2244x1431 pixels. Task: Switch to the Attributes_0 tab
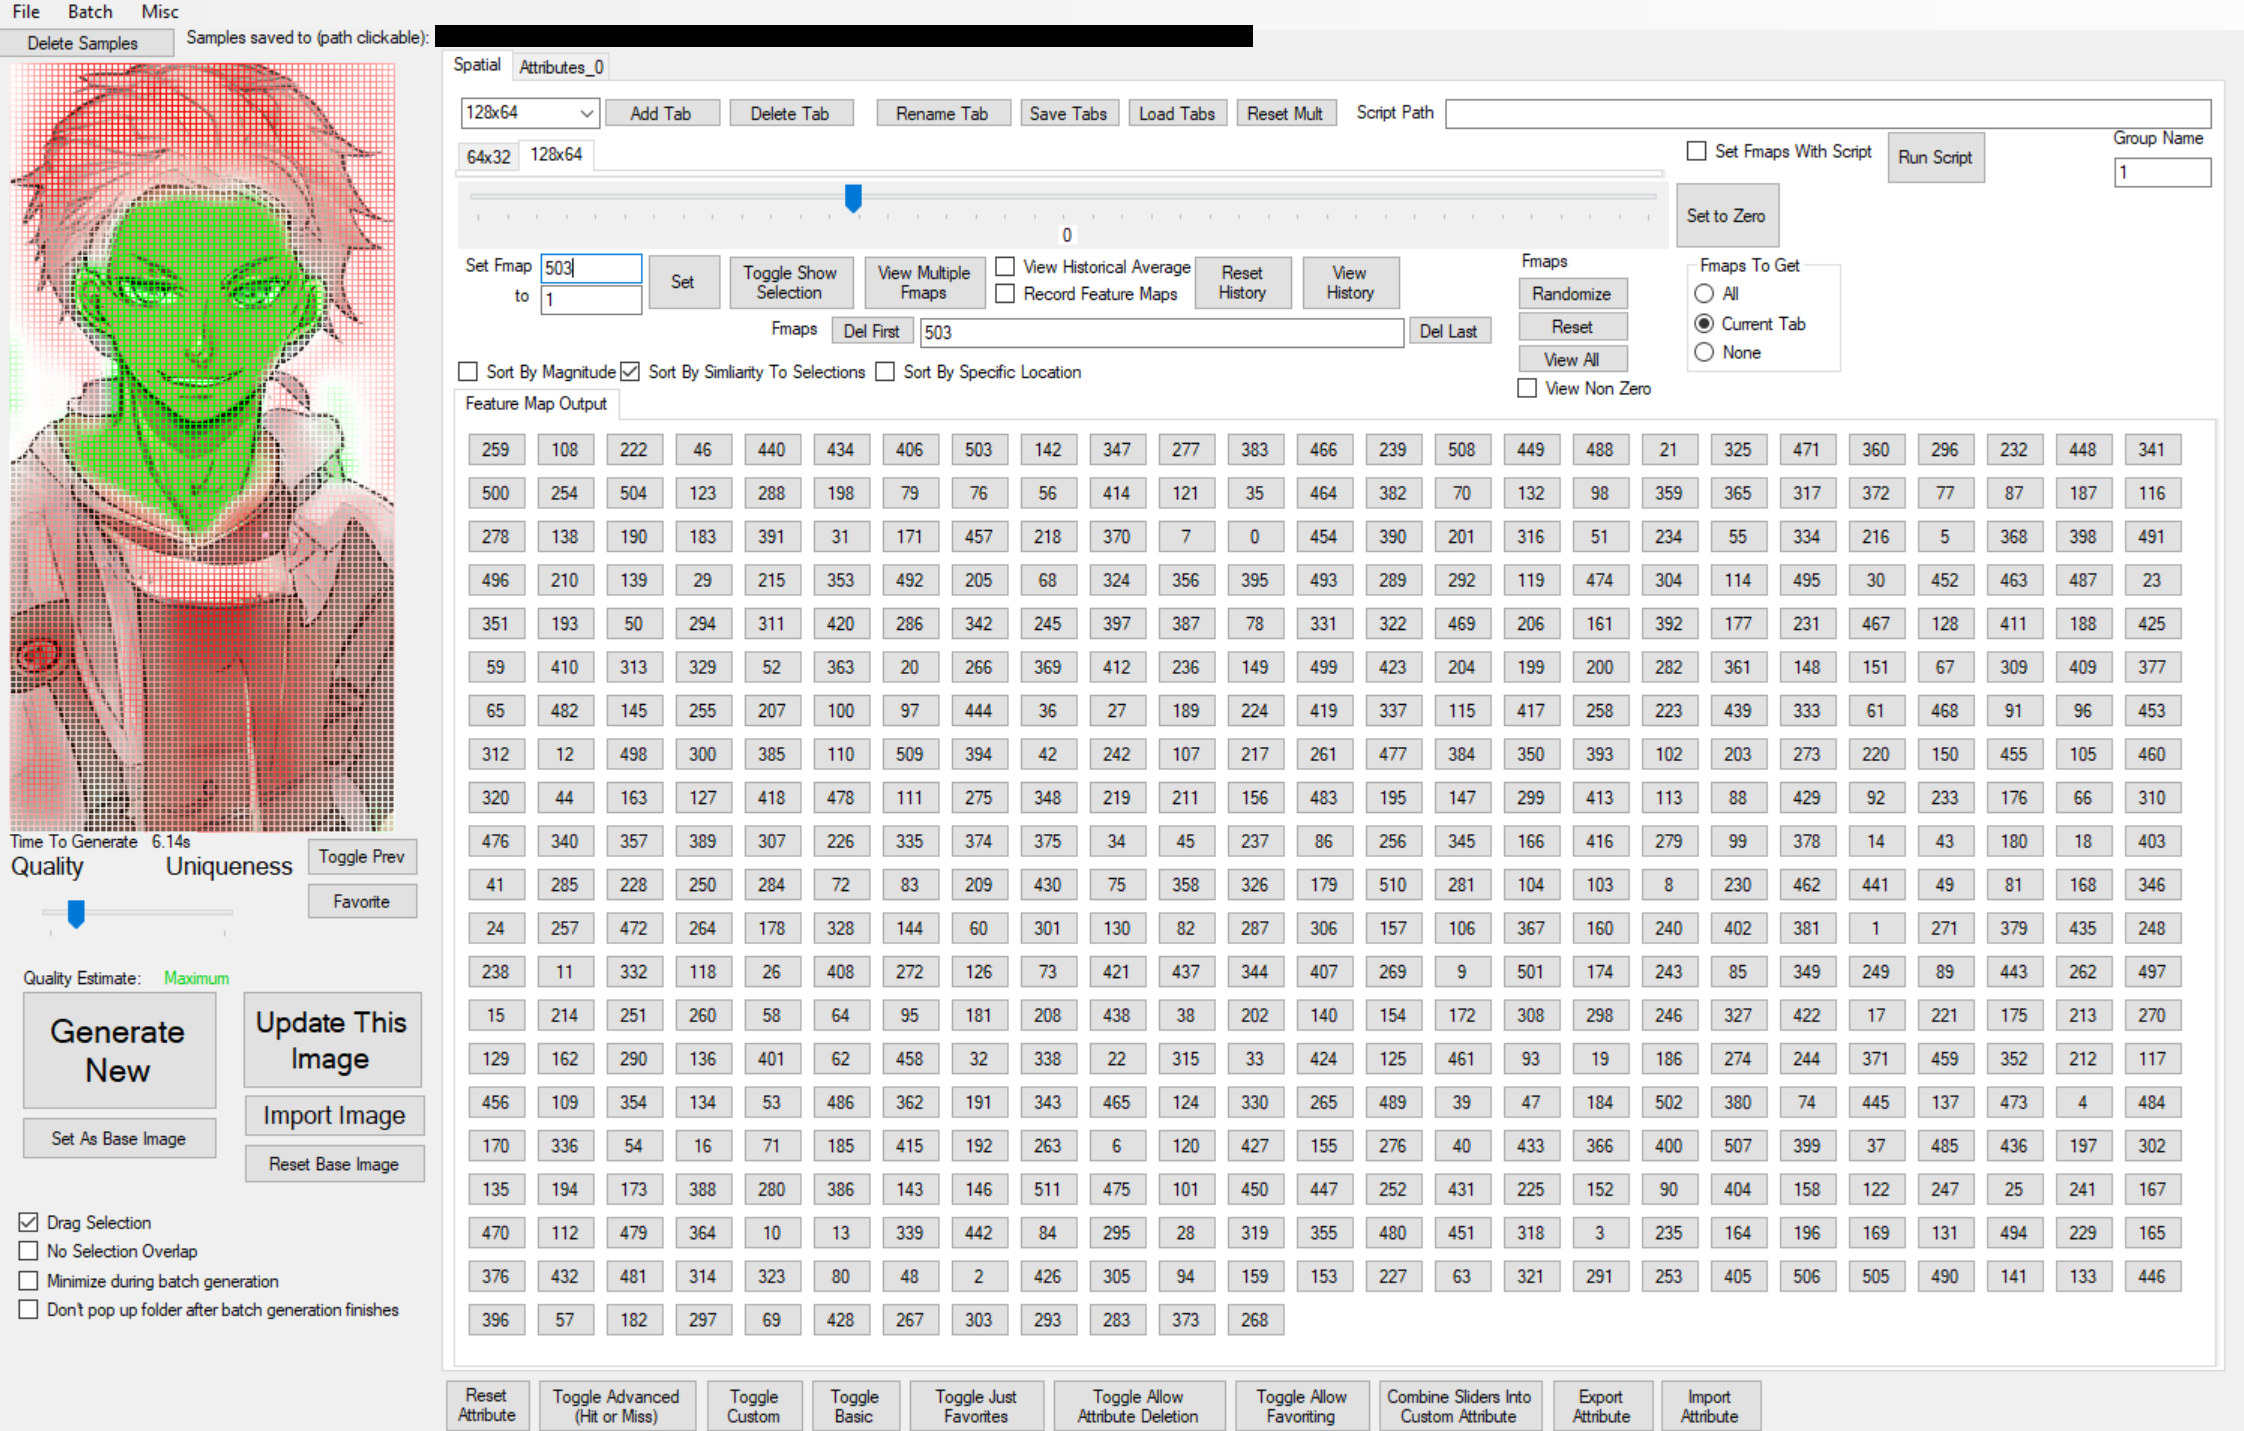point(561,67)
